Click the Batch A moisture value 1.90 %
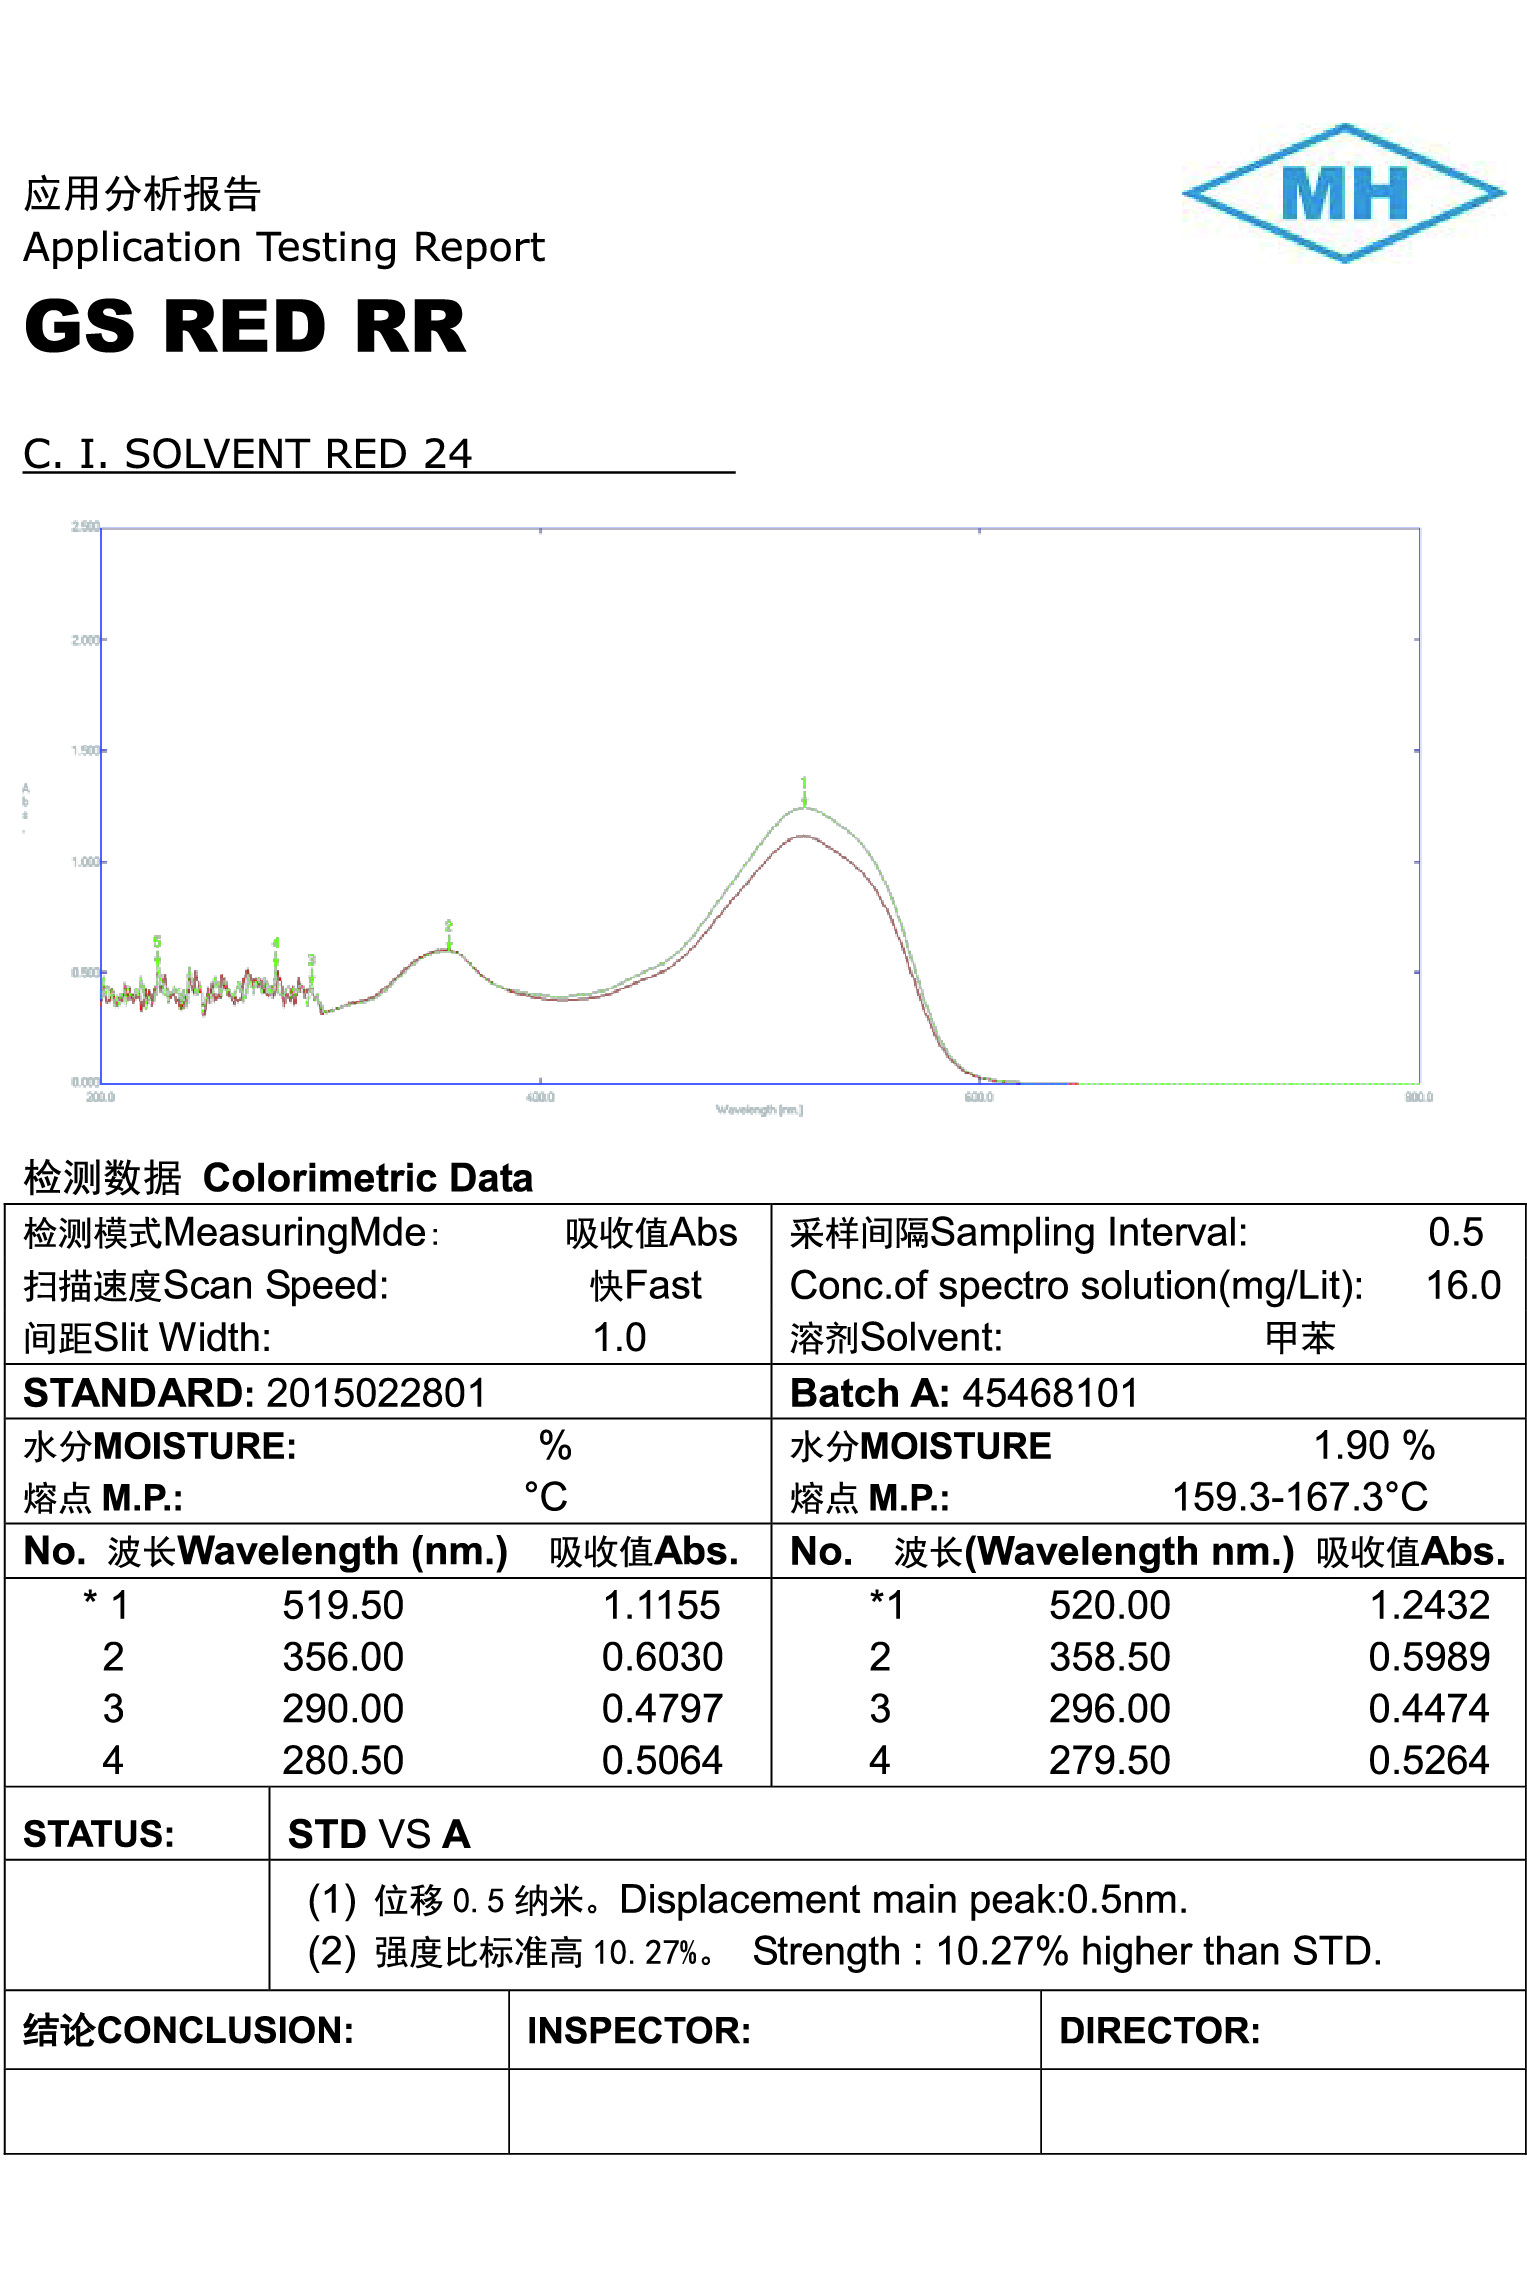The width and height of the screenshot is (1527, 2293). [1373, 1445]
